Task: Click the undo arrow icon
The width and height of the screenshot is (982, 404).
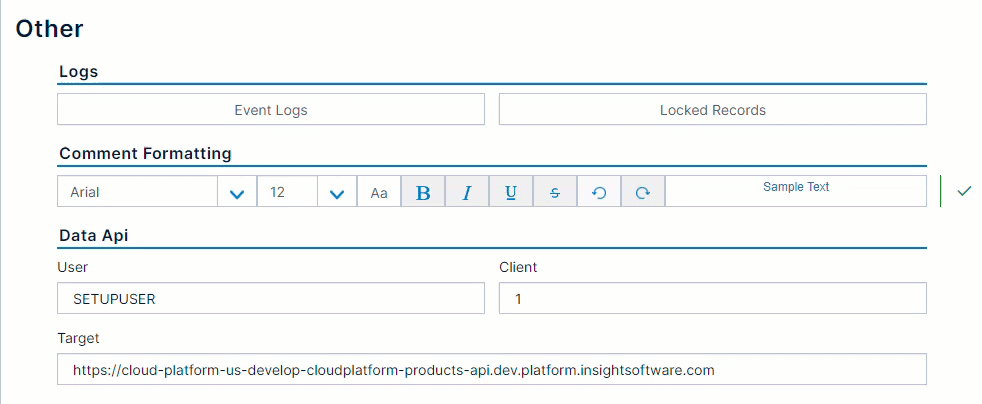Action: [599, 192]
